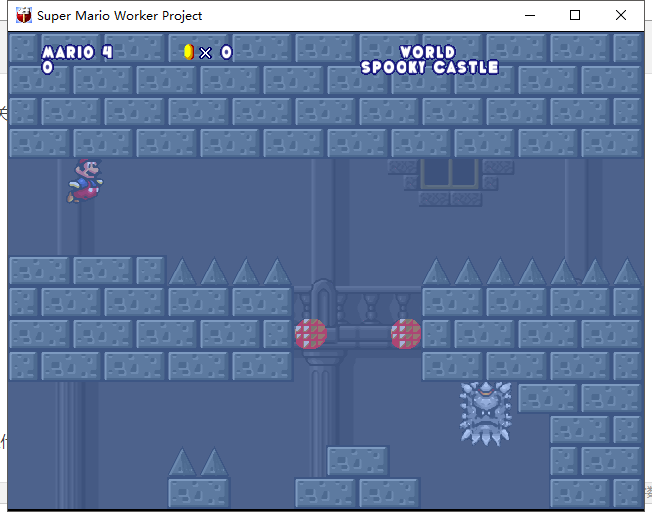Click the yellow coin icon in HUD
This screenshot has height=519, width=652.
click(189, 52)
